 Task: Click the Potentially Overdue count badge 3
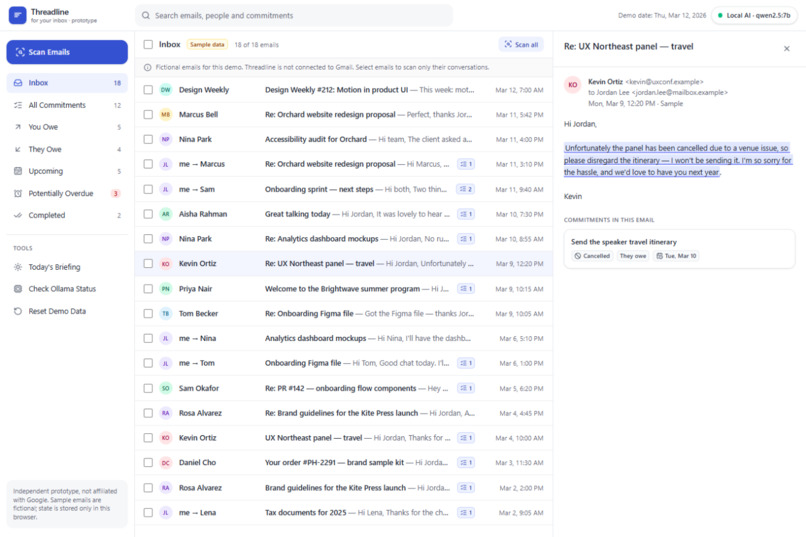point(116,193)
